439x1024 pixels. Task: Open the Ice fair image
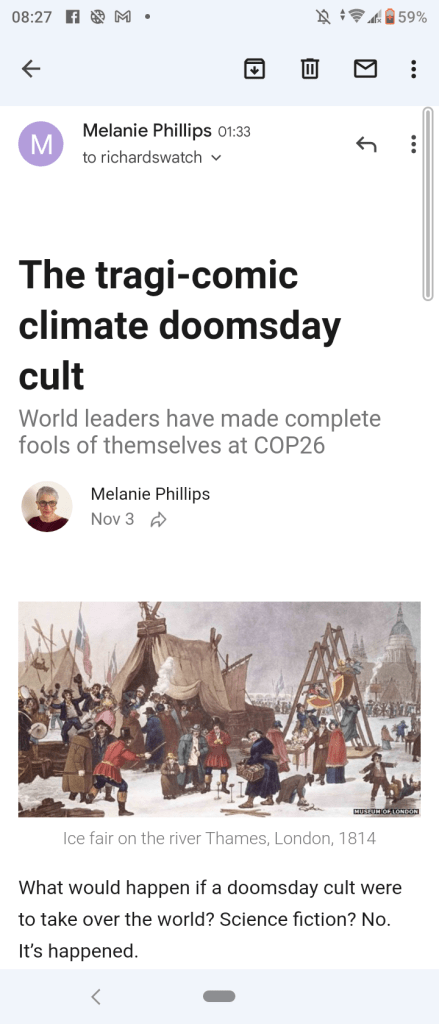click(x=220, y=709)
